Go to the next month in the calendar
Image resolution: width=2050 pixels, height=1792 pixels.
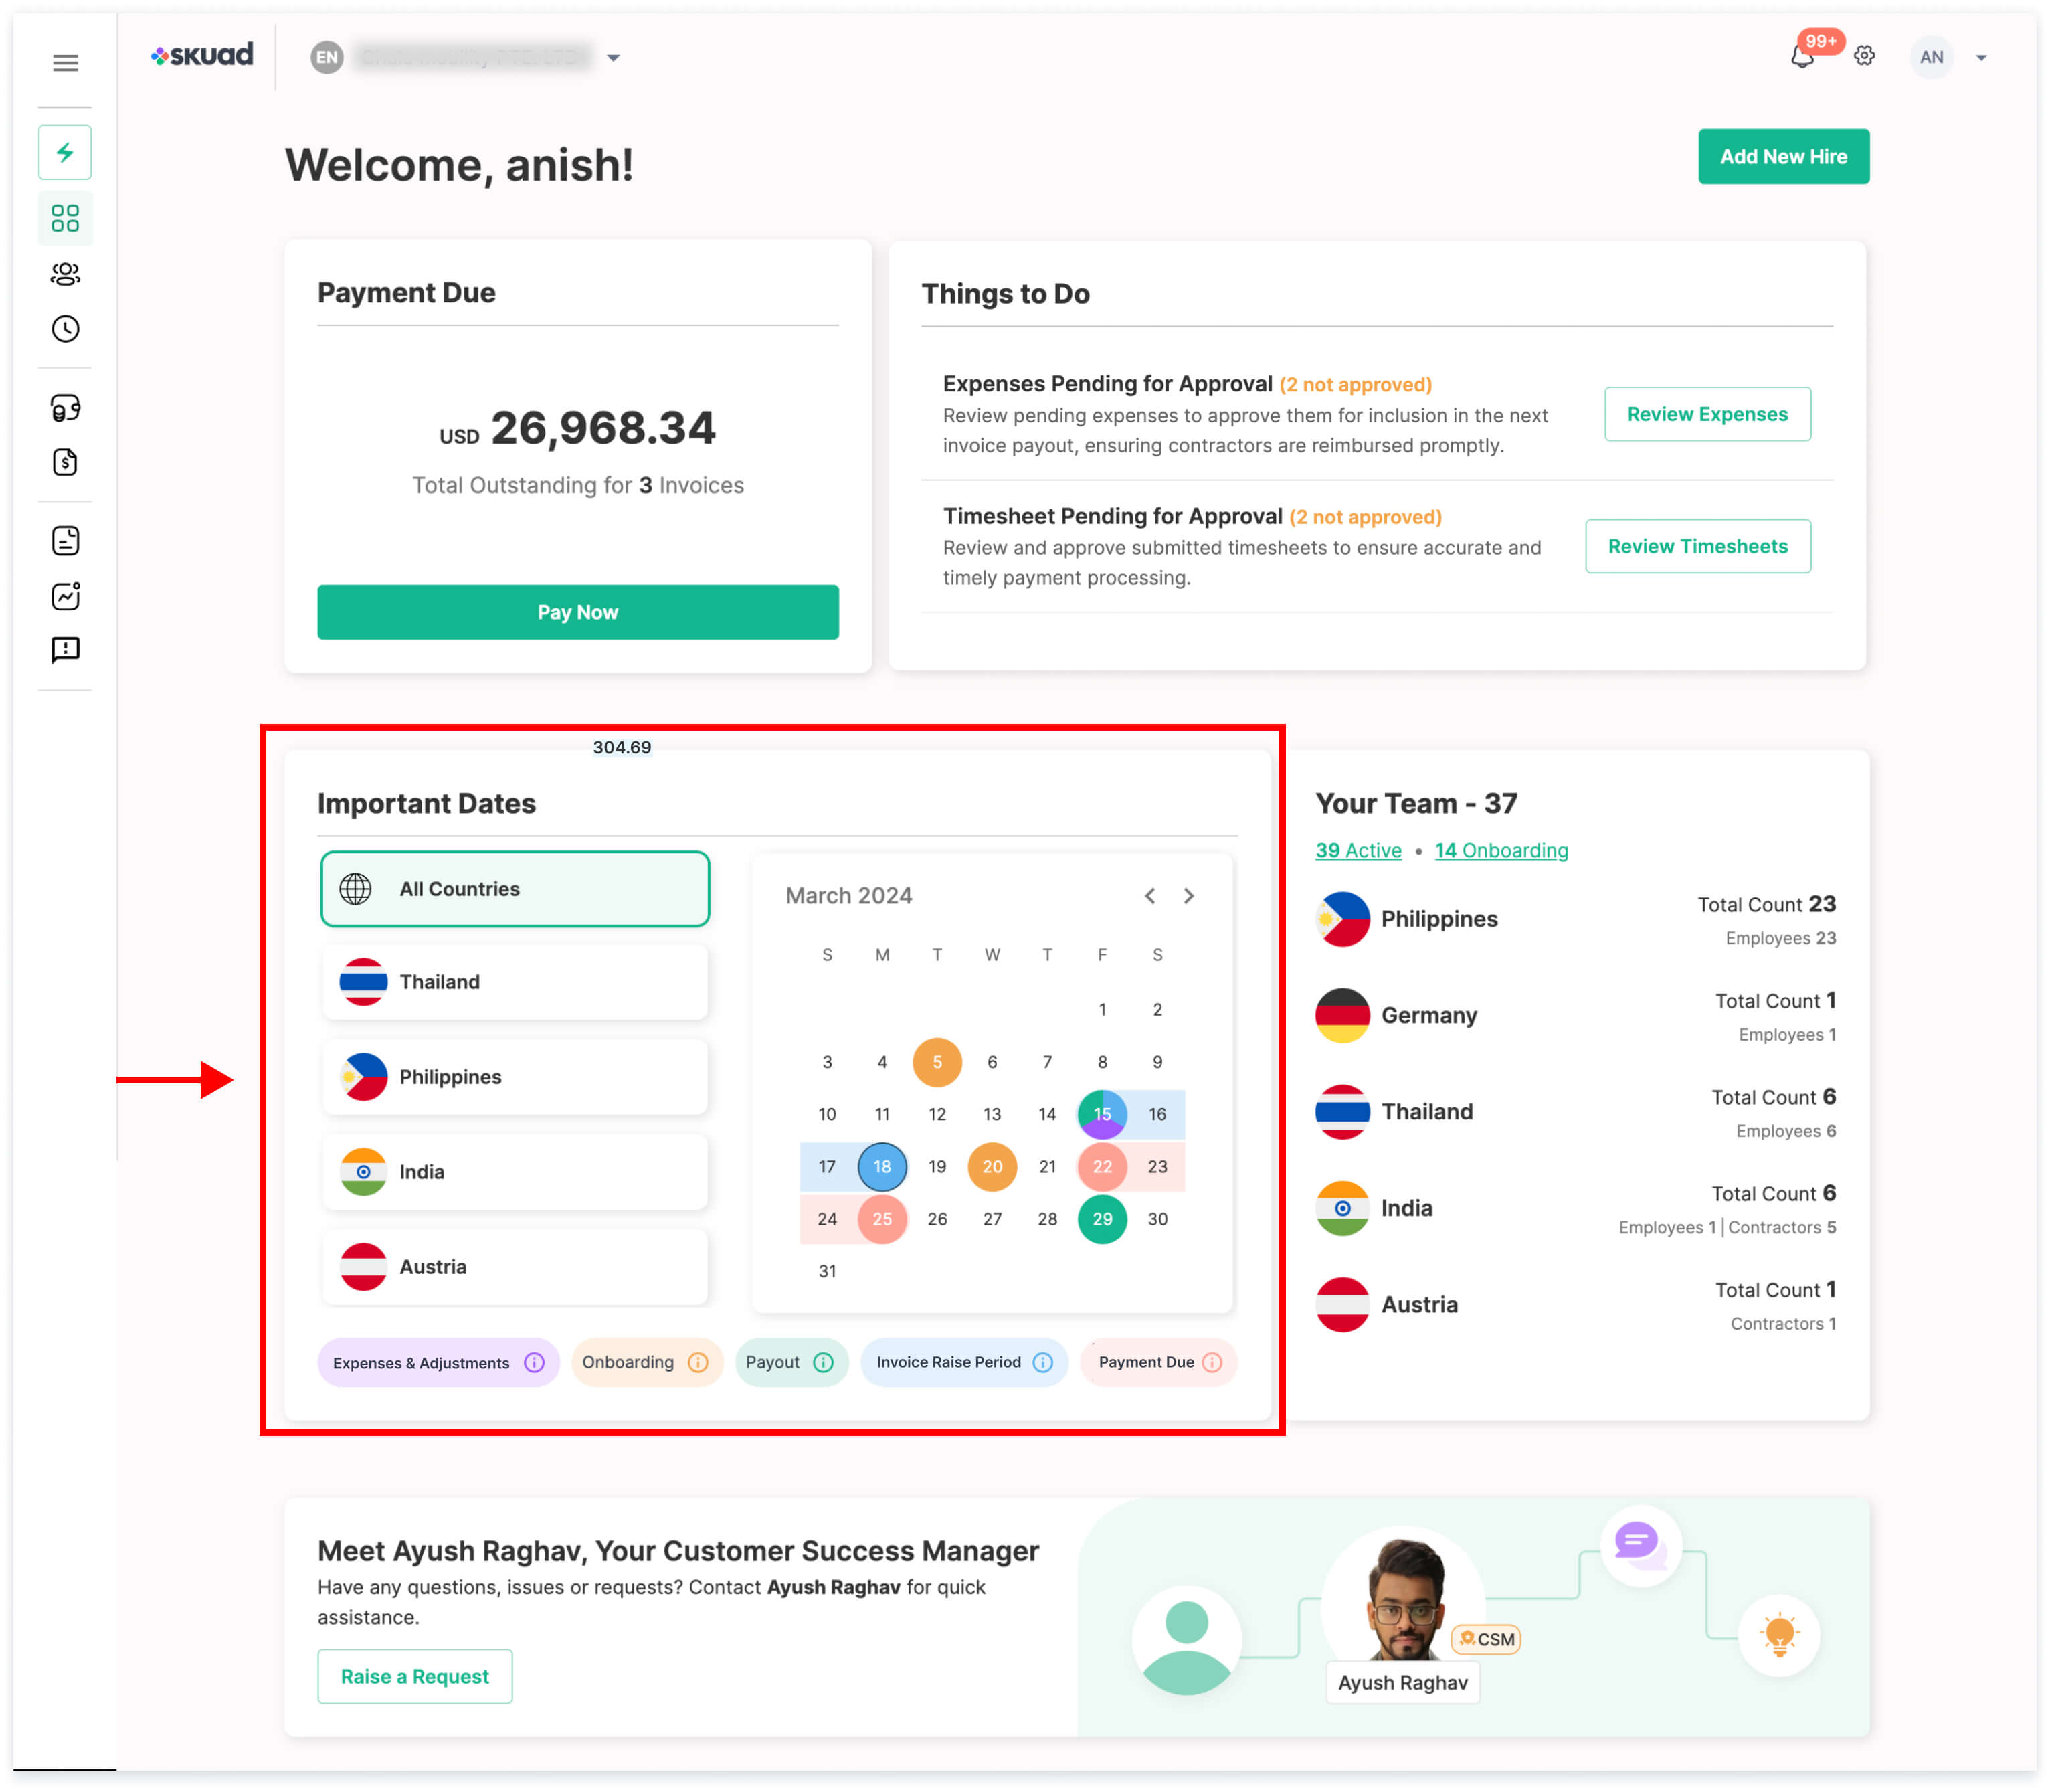click(1189, 896)
